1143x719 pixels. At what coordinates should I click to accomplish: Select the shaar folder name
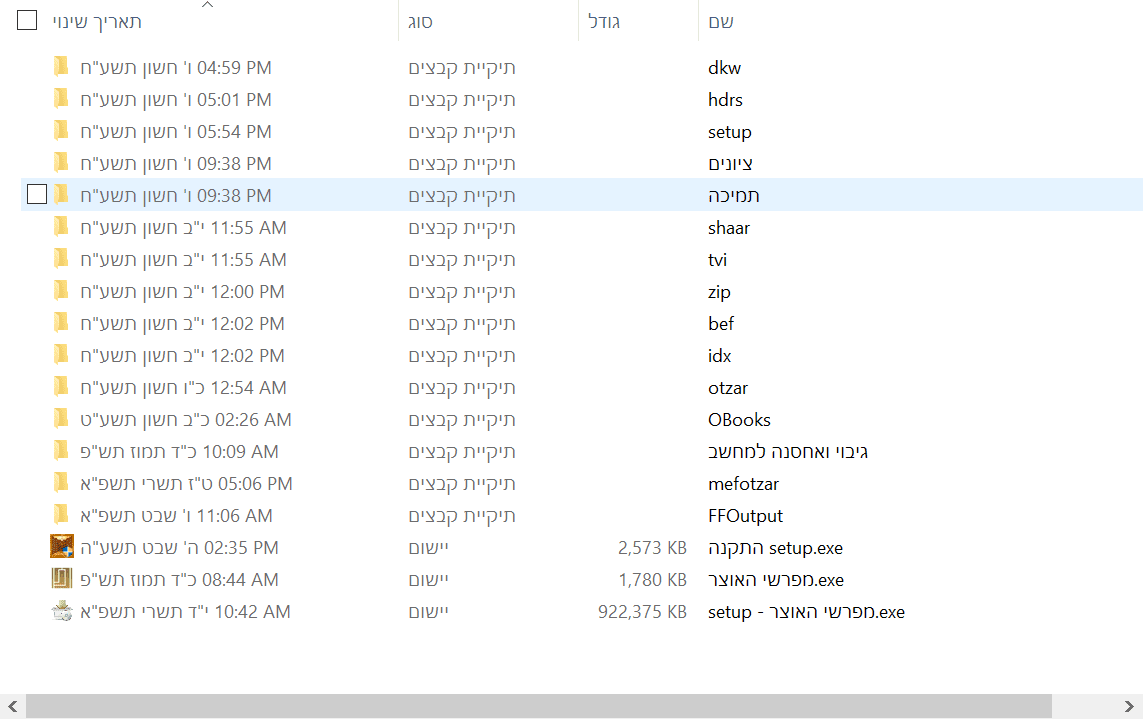(729, 228)
